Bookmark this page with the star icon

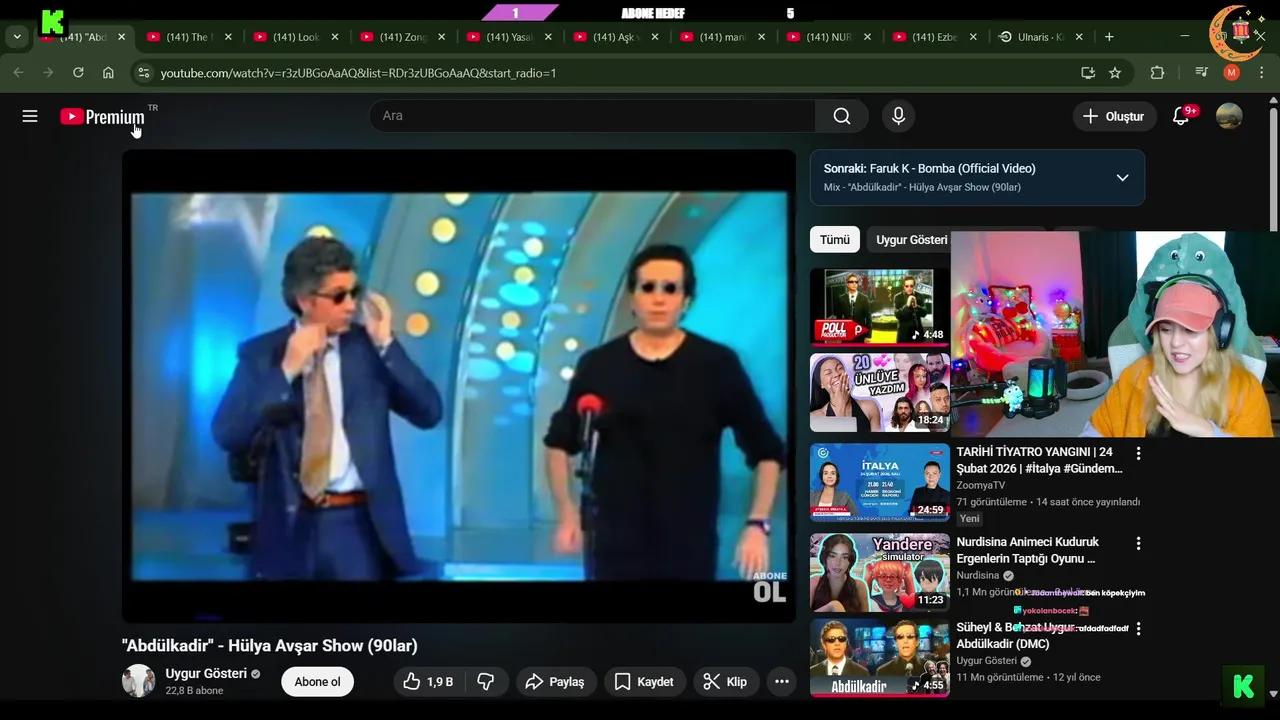tap(1115, 73)
